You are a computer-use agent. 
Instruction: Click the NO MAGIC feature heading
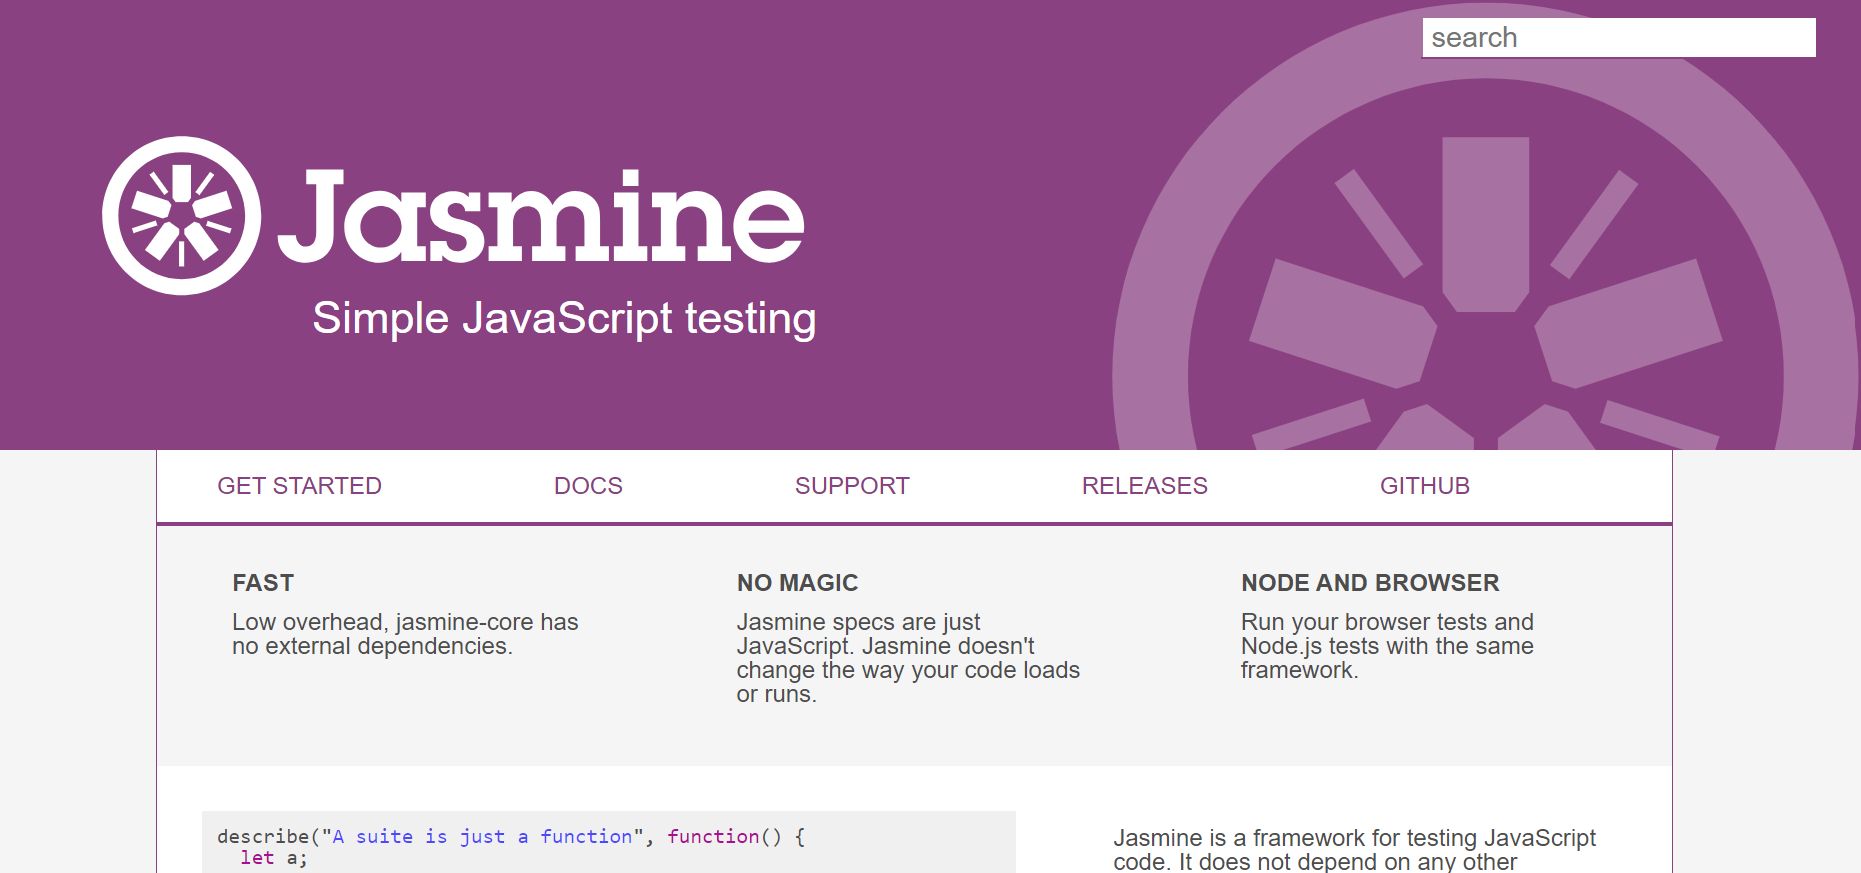click(x=797, y=583)
